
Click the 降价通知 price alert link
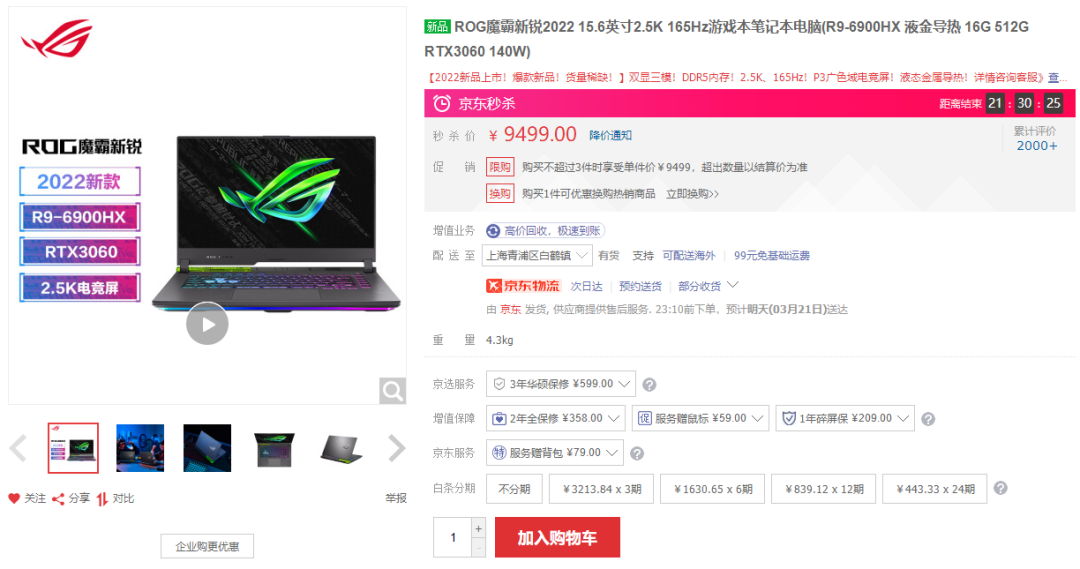click(610, 136)
